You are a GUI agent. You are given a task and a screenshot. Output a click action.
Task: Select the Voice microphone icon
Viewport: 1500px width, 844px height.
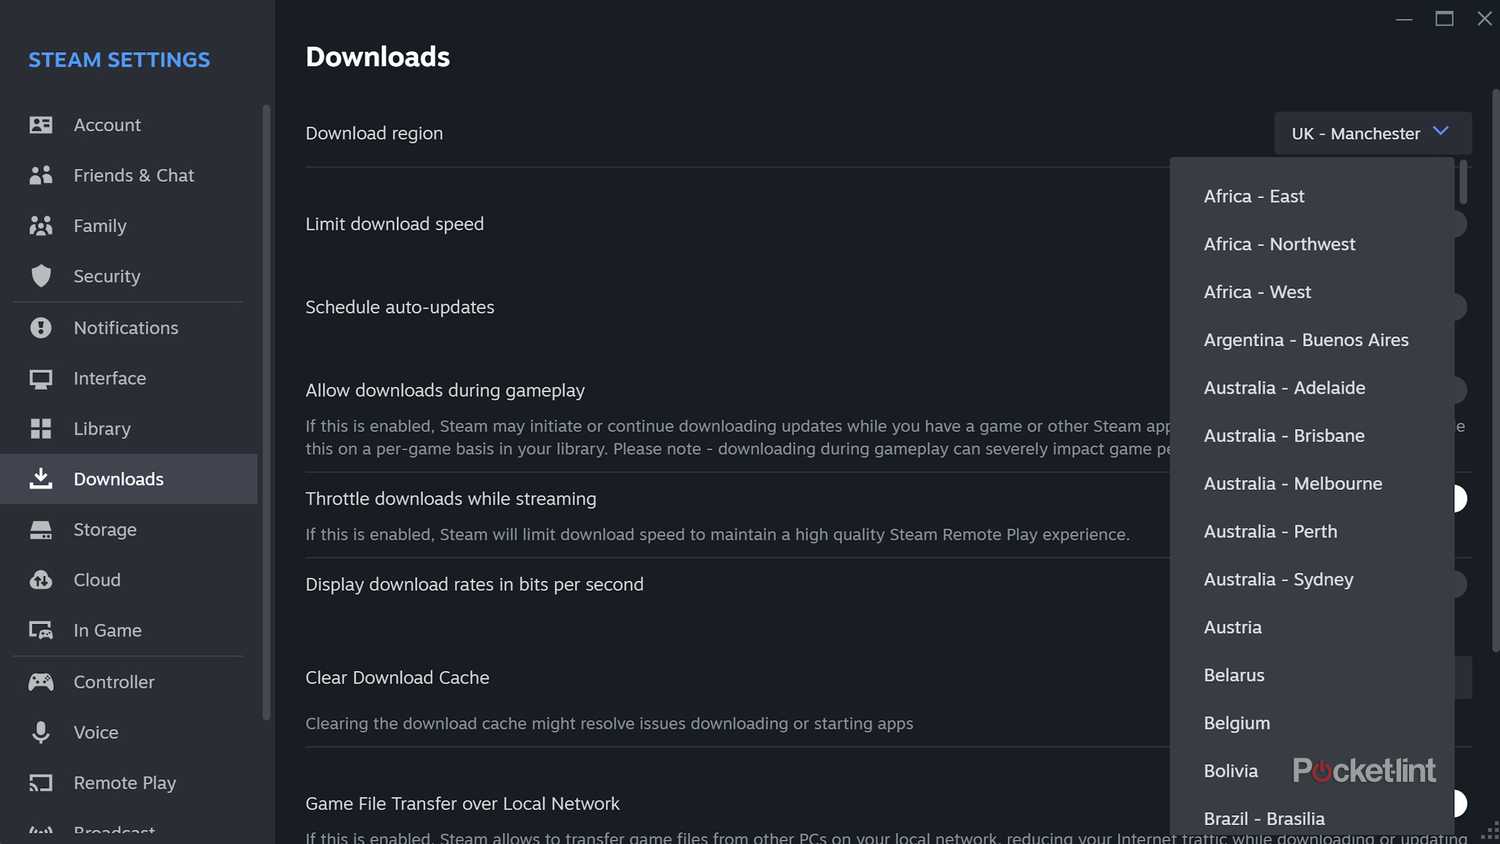[41, 732]
